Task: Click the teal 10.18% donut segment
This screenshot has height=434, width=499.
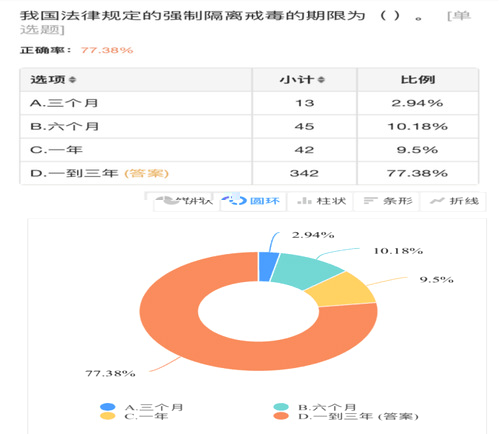Action: [x=305, y=270]
